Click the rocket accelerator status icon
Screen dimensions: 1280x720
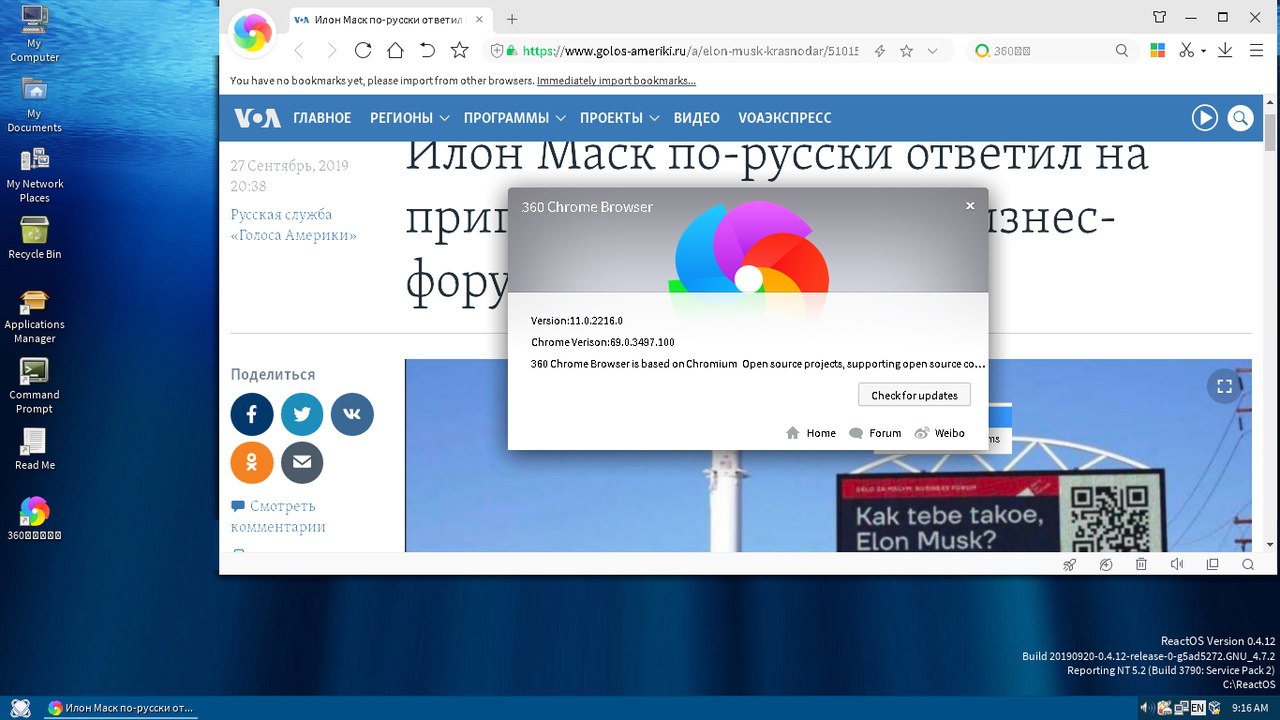click(1069, 565)
